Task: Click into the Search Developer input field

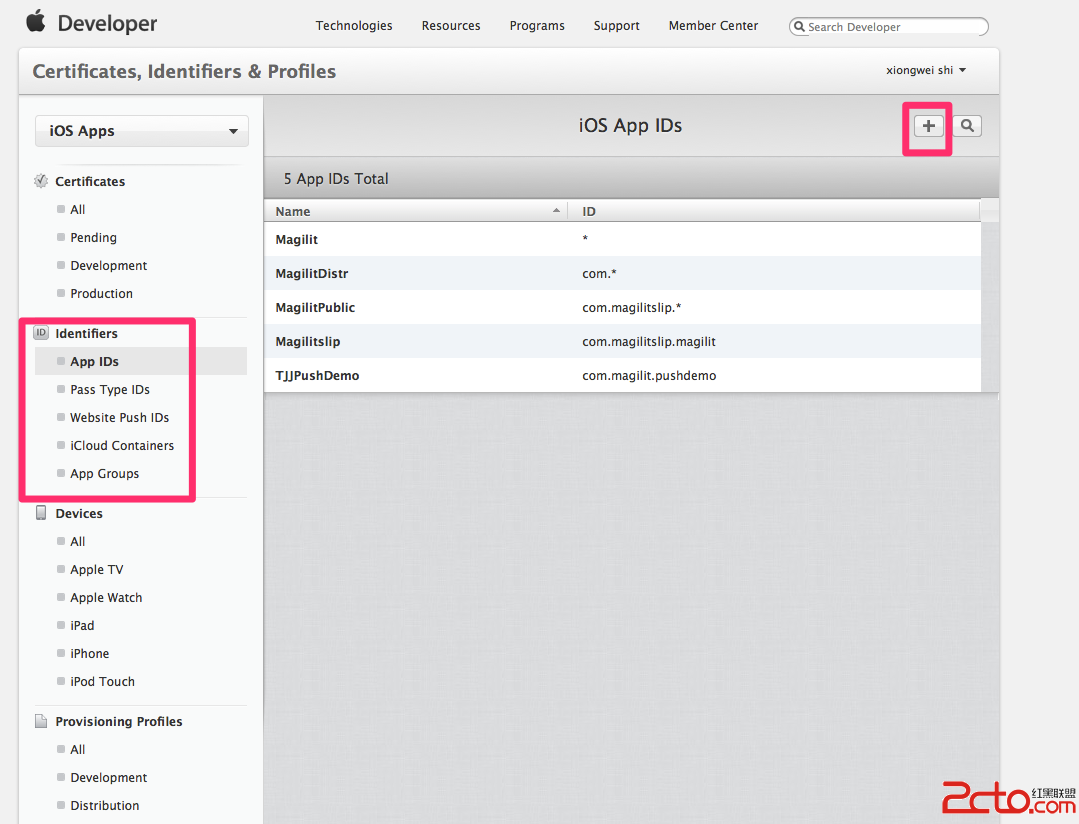Action: tap(893, 27)
